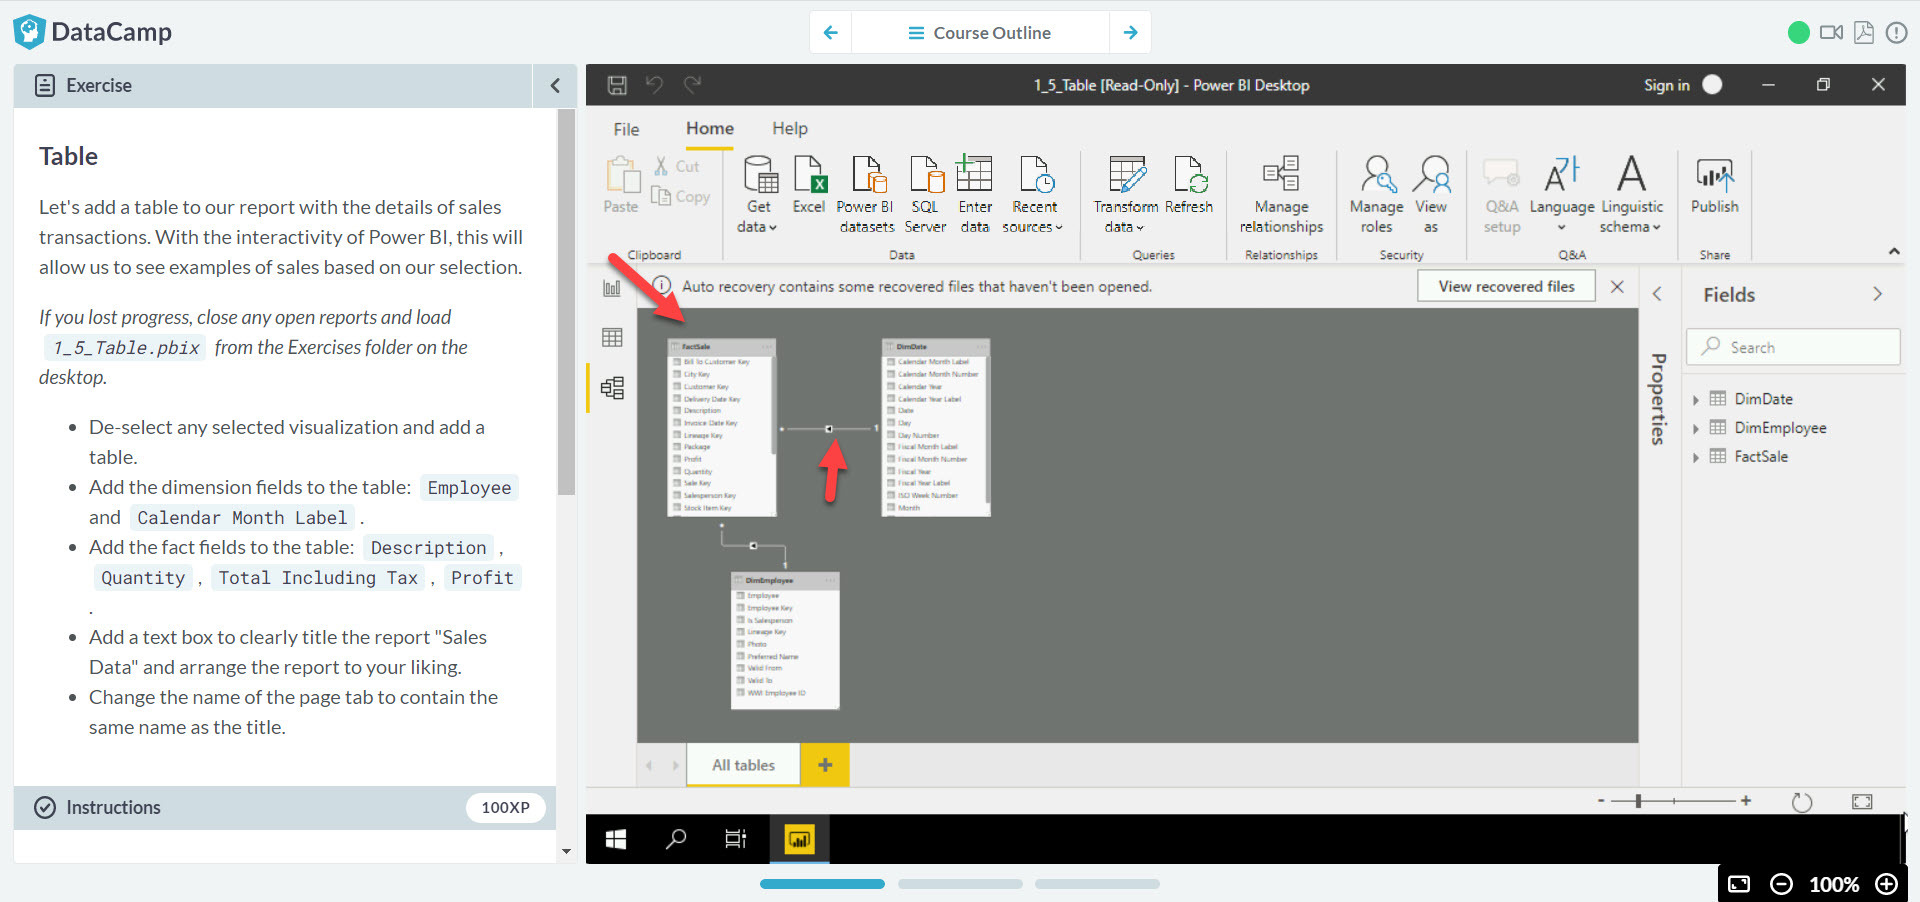1920x902 pixels.
Task: Select the DimEmployee table header in diagram
Action: tap(785, 580)
